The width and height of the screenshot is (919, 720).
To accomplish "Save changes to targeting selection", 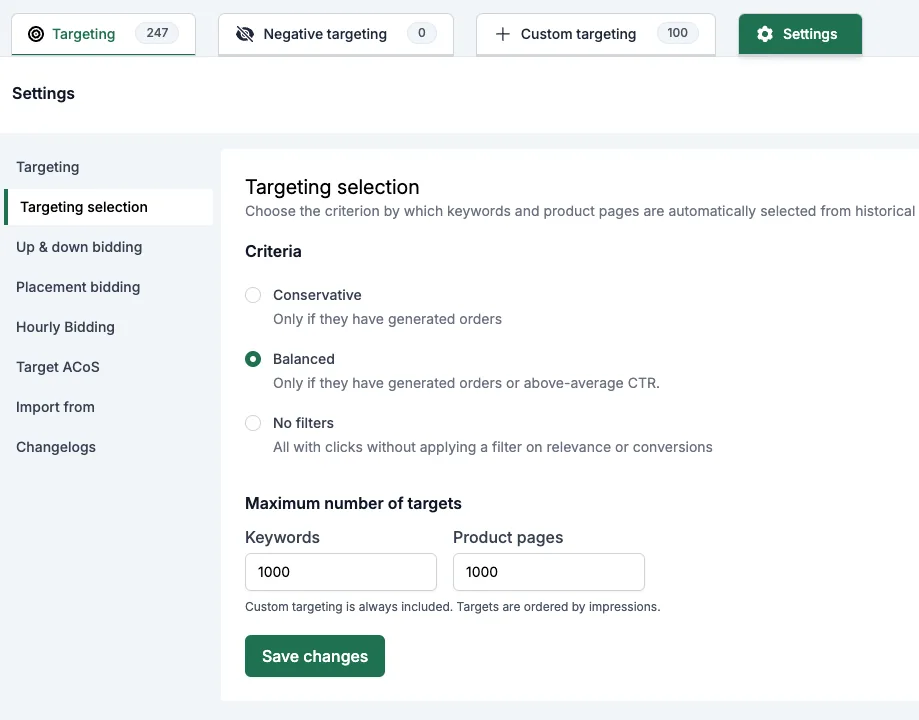I will click(x=315, y=656).
